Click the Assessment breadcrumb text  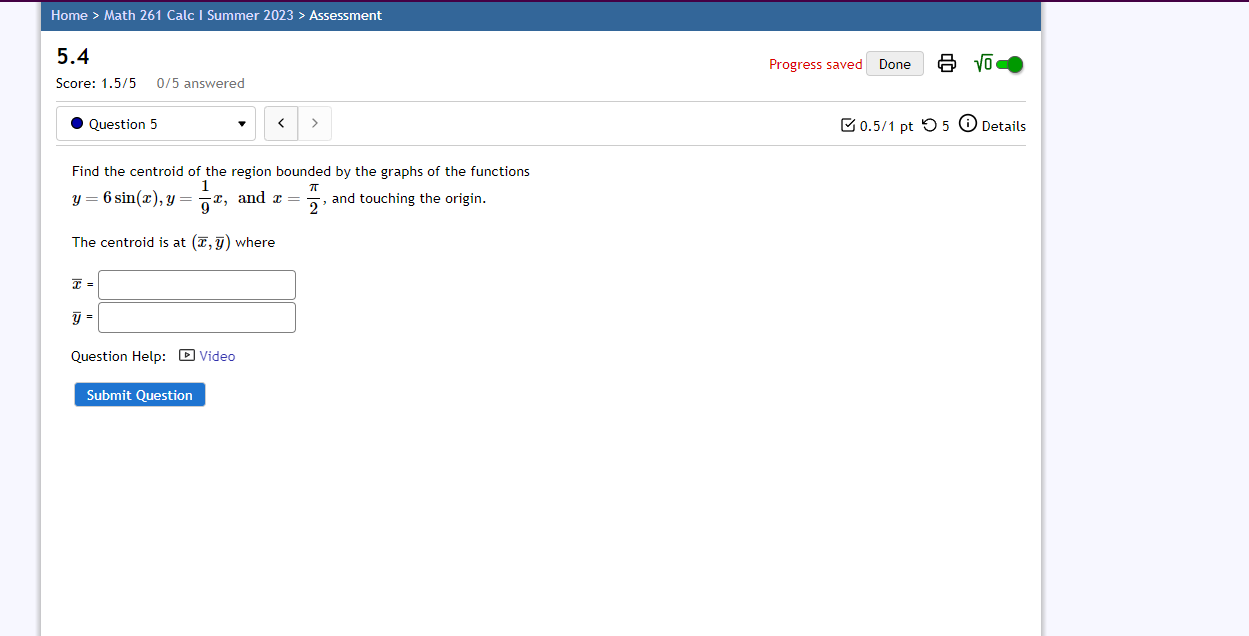(x=345, y=15)
